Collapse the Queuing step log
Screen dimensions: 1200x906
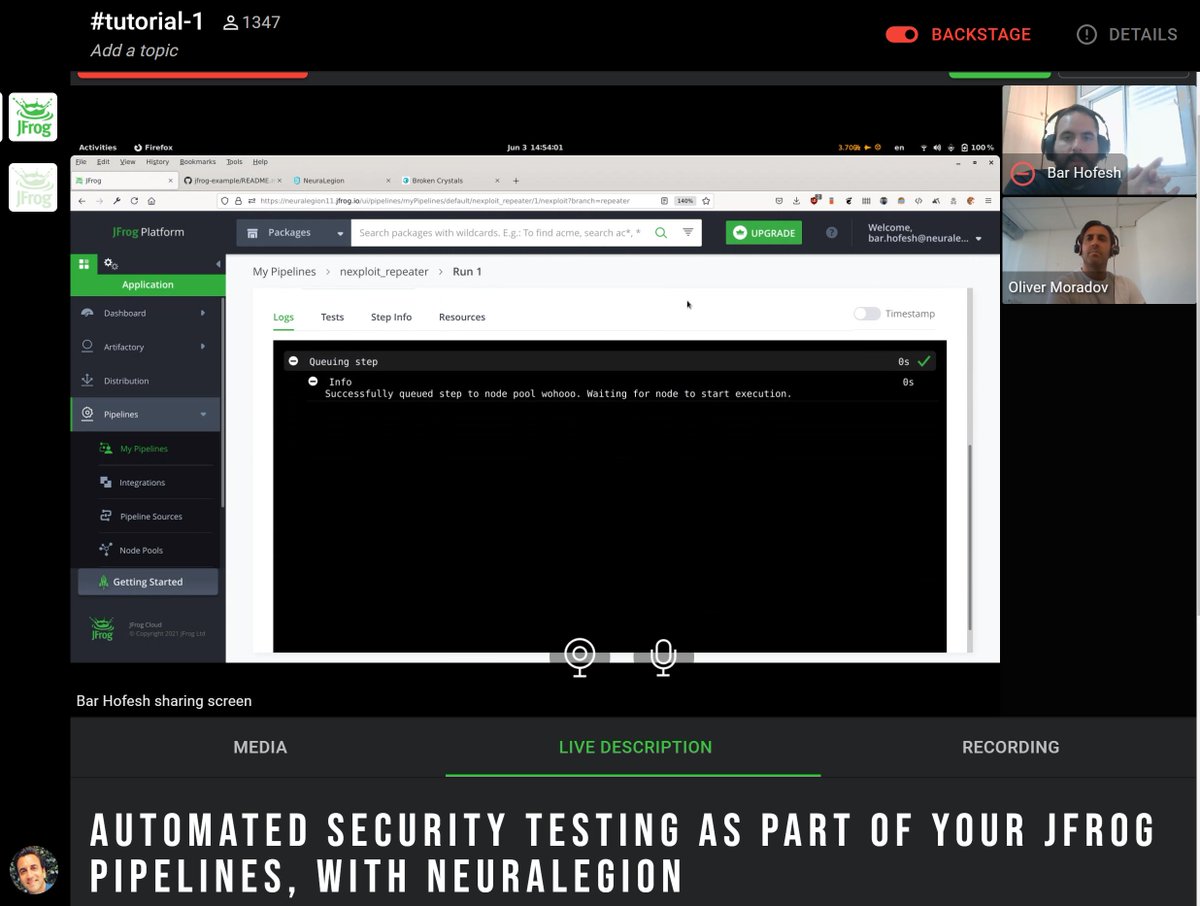point(293,361)
